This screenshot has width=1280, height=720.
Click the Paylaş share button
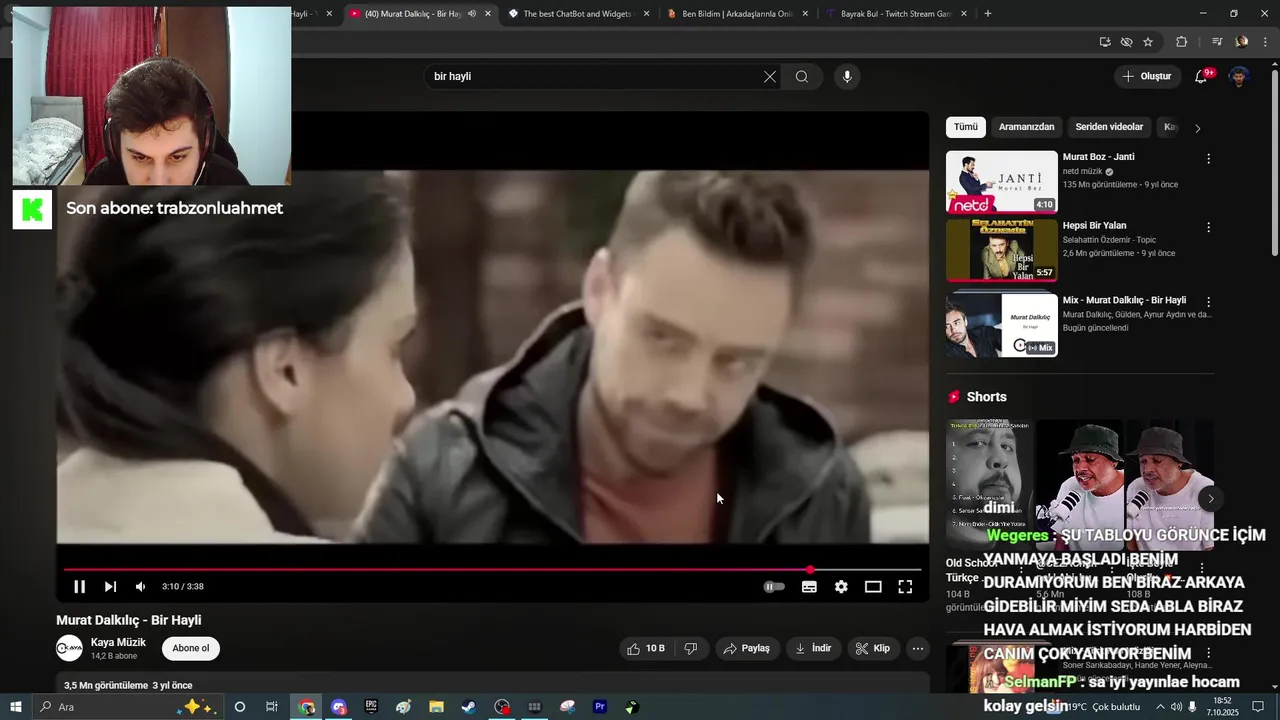click(x=746, y=649)
